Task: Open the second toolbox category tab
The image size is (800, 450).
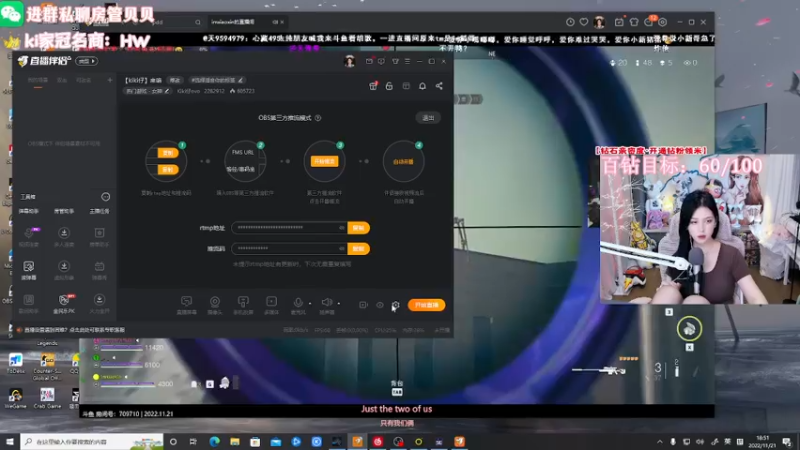Action: 64,211
